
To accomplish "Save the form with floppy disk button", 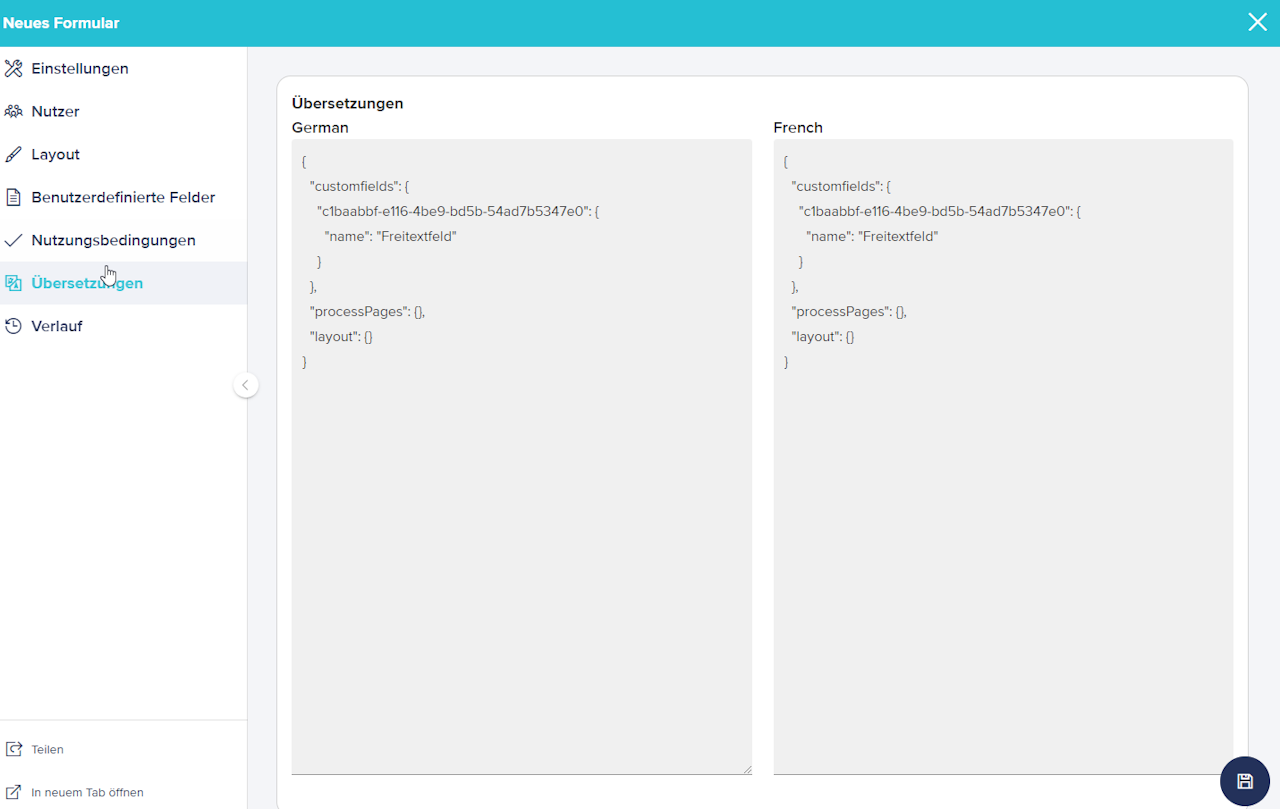I will point(1245,782).
